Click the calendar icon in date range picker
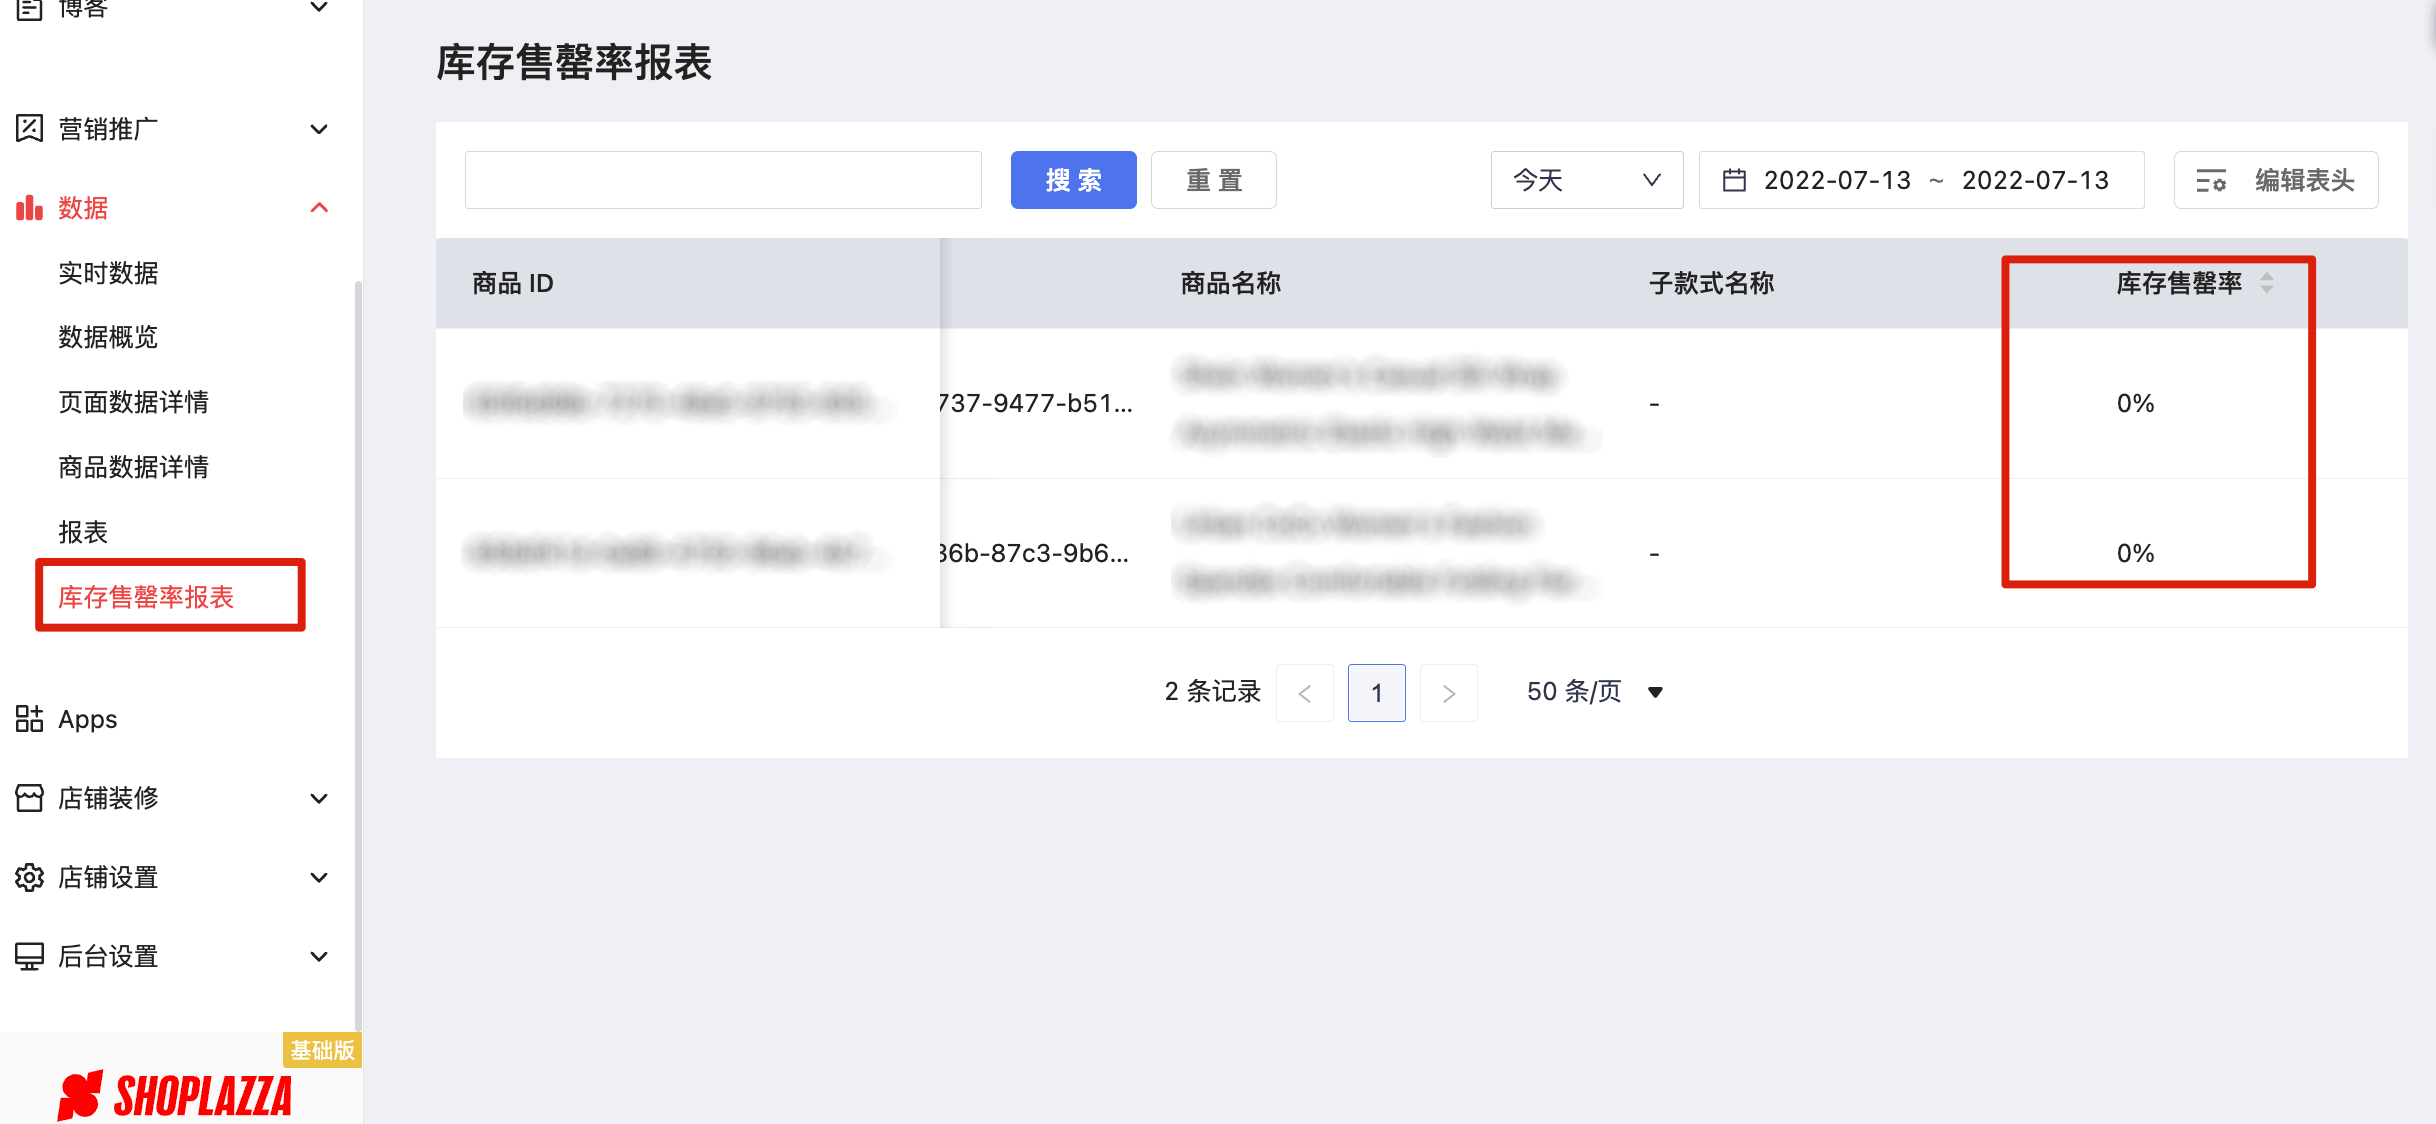Viewport: 2436px width, 1124px height. coord(1735,180)
